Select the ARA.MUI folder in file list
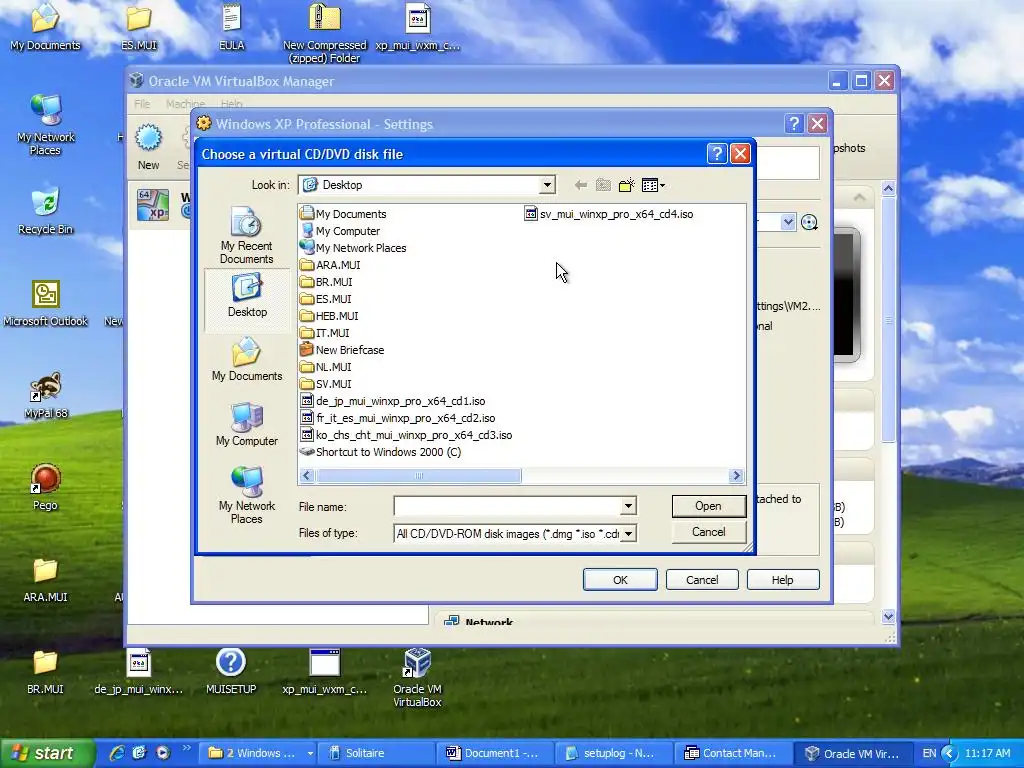 pyautogui.click(x=330, y=265)
